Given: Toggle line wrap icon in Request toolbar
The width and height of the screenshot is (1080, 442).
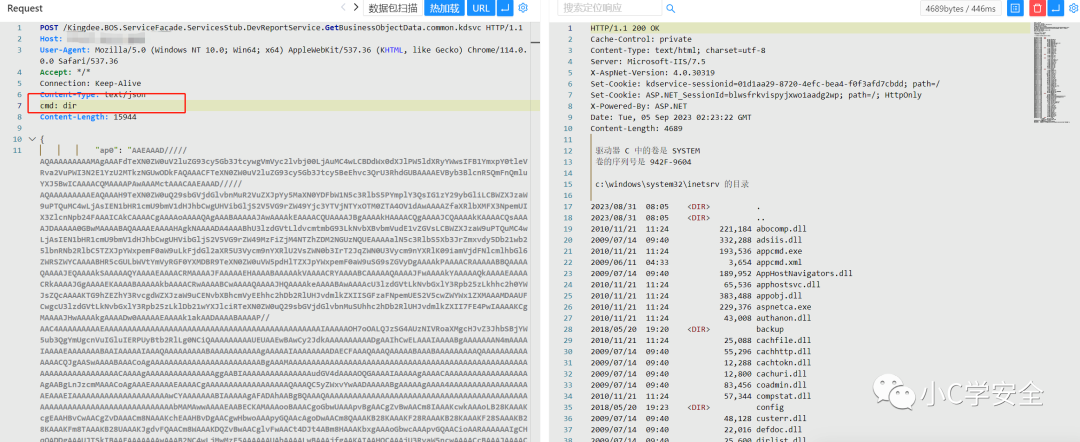Looking at the screenshot, I should click(x=506, y=8).
